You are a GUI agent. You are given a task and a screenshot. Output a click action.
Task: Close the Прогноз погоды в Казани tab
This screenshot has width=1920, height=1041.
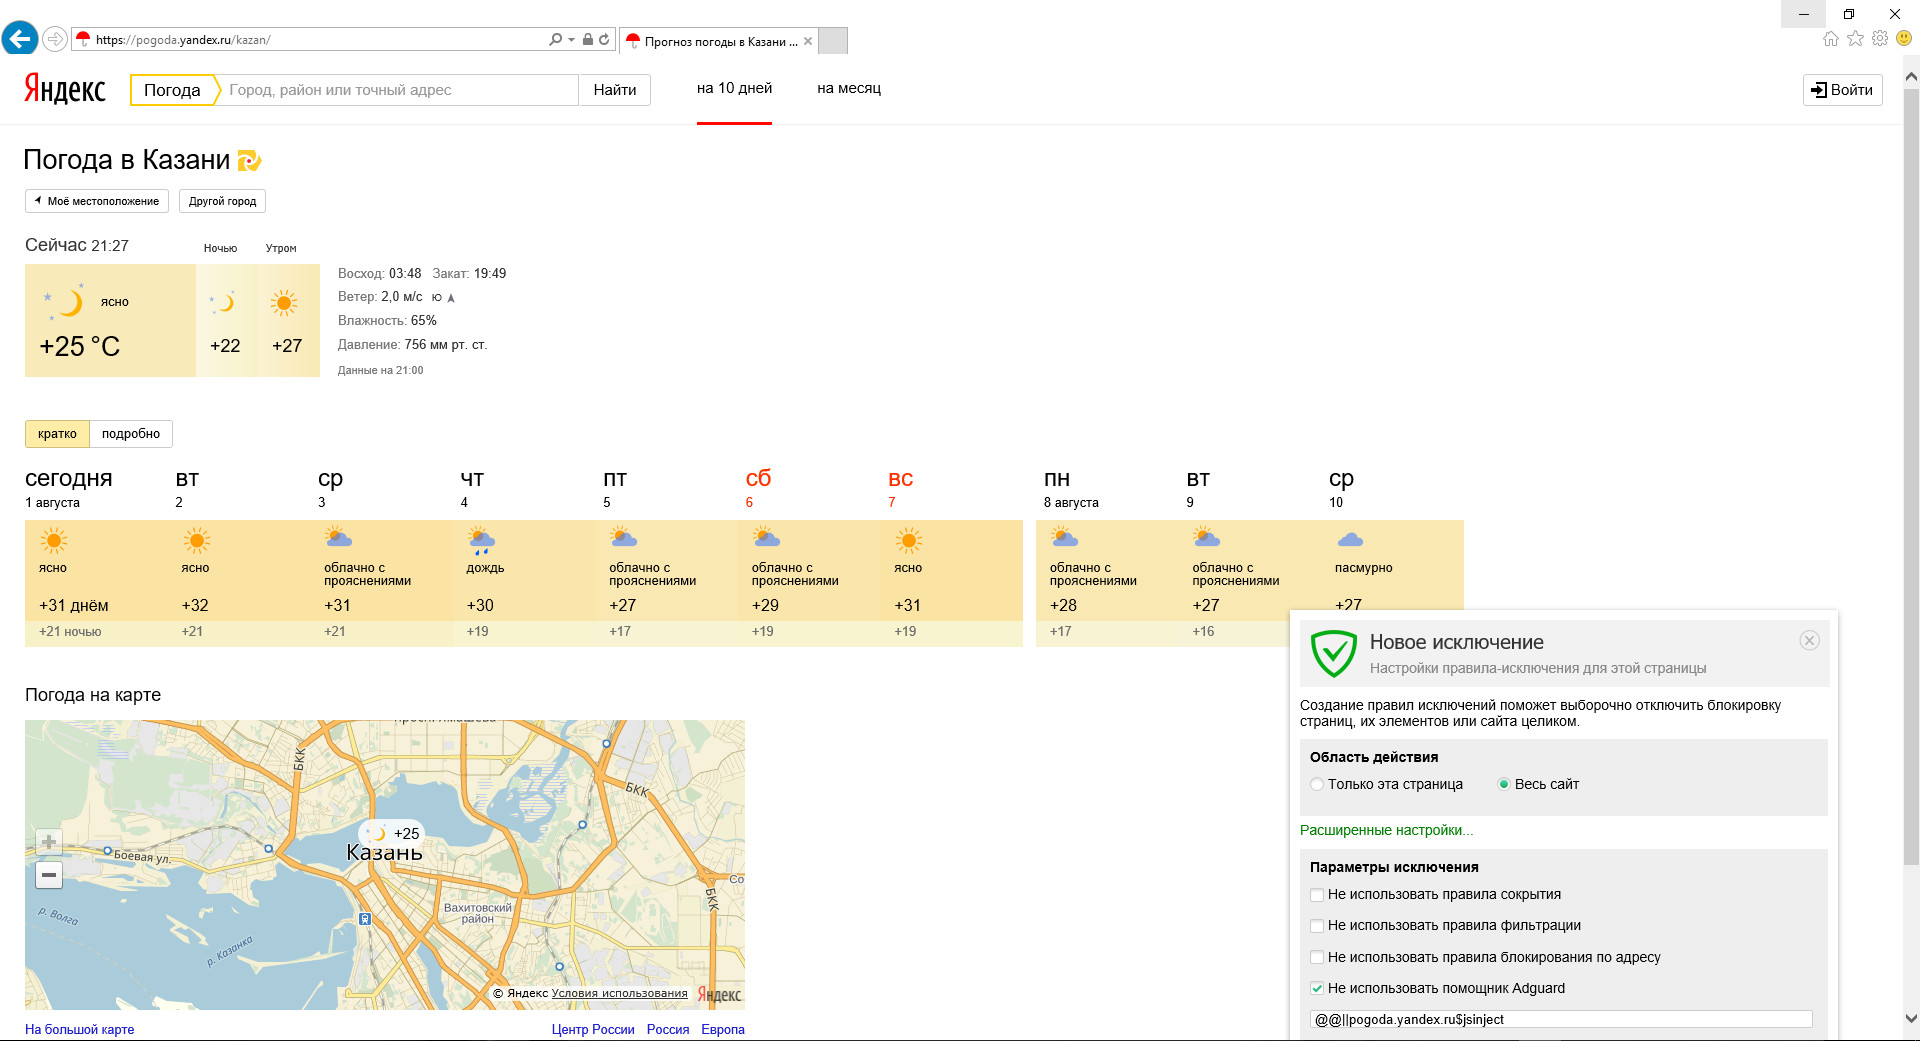pyautogui.click(x=808, y=41)
